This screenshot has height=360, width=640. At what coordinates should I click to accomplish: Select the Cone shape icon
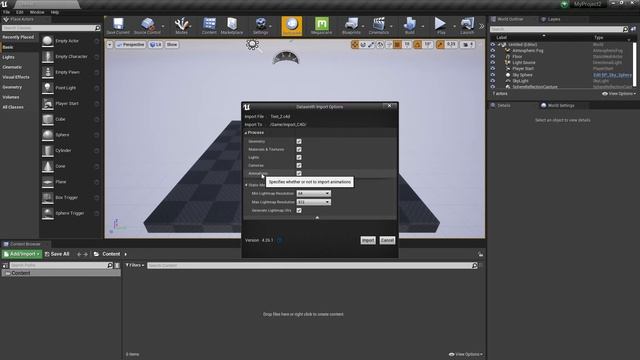pos(47,166)
